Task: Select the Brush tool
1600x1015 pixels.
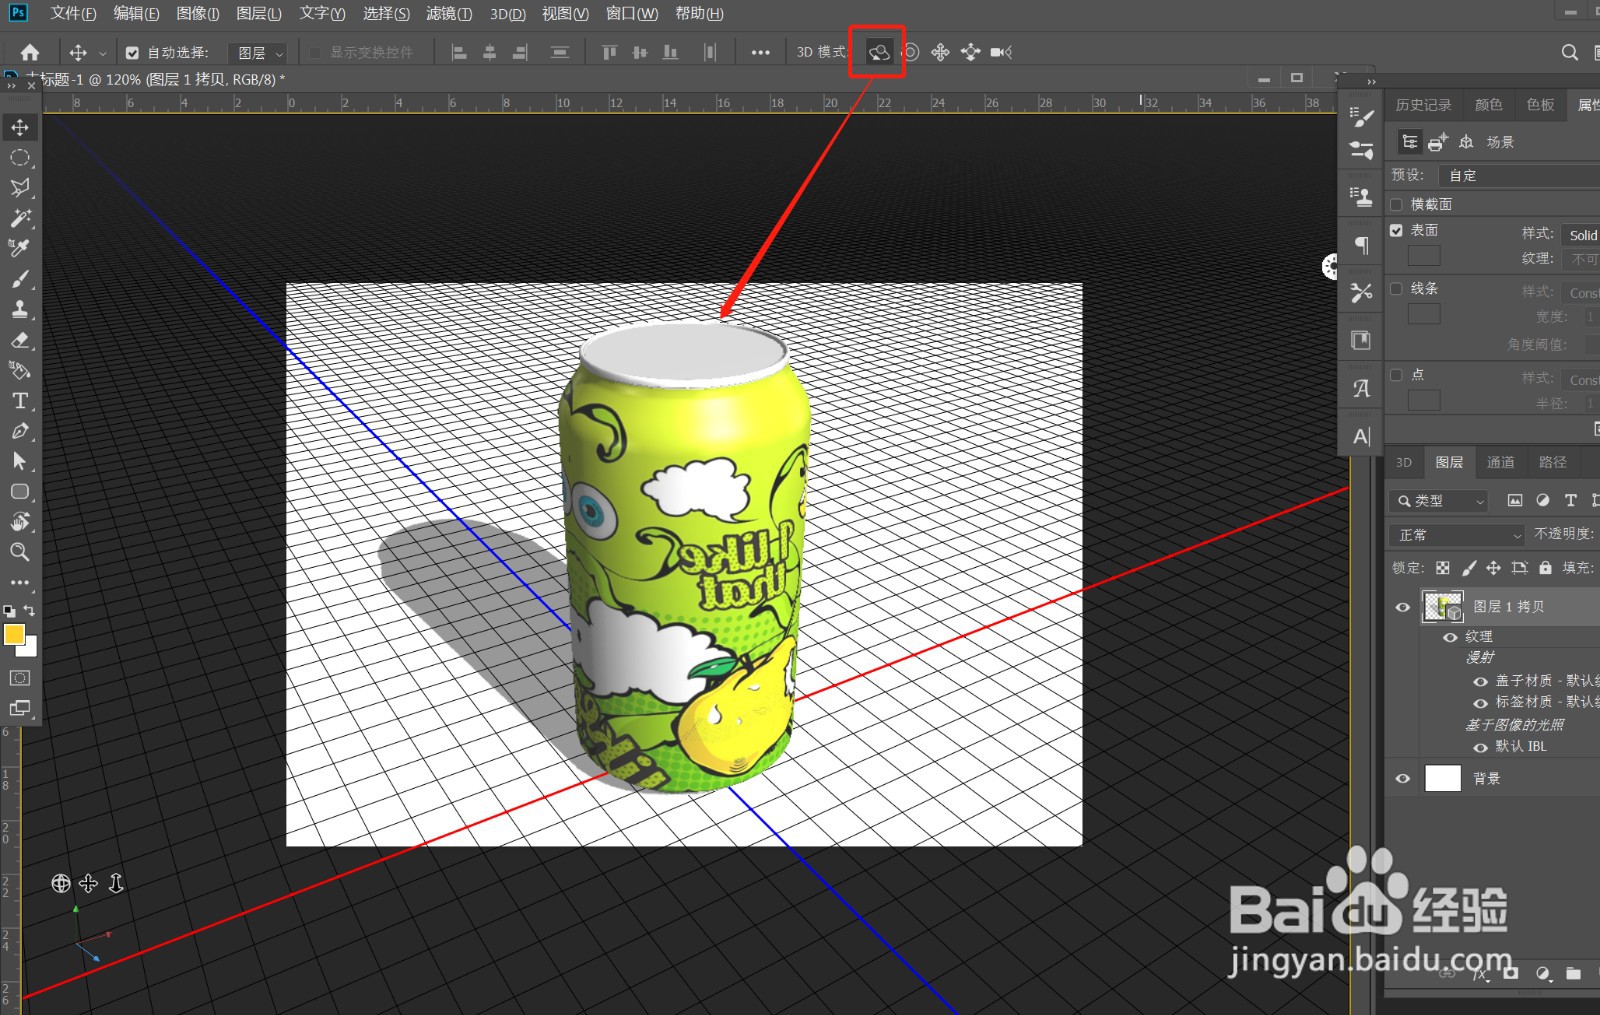Action: (x=20, y=279)
